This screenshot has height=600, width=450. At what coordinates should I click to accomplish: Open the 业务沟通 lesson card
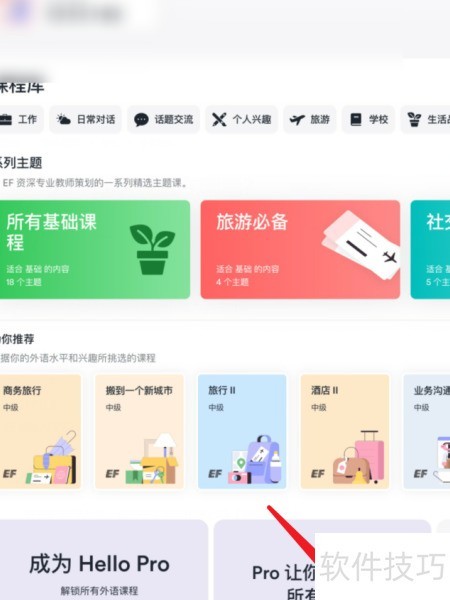[427, 432]
